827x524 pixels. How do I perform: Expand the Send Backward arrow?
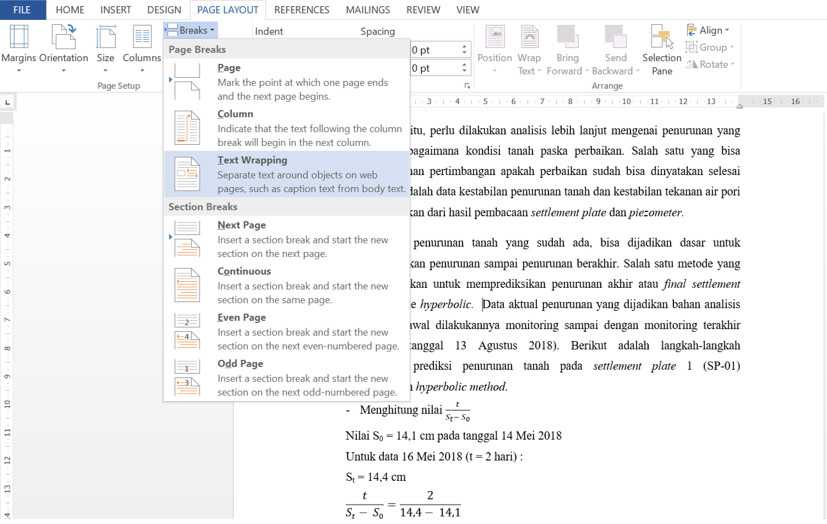click(637, 71)
